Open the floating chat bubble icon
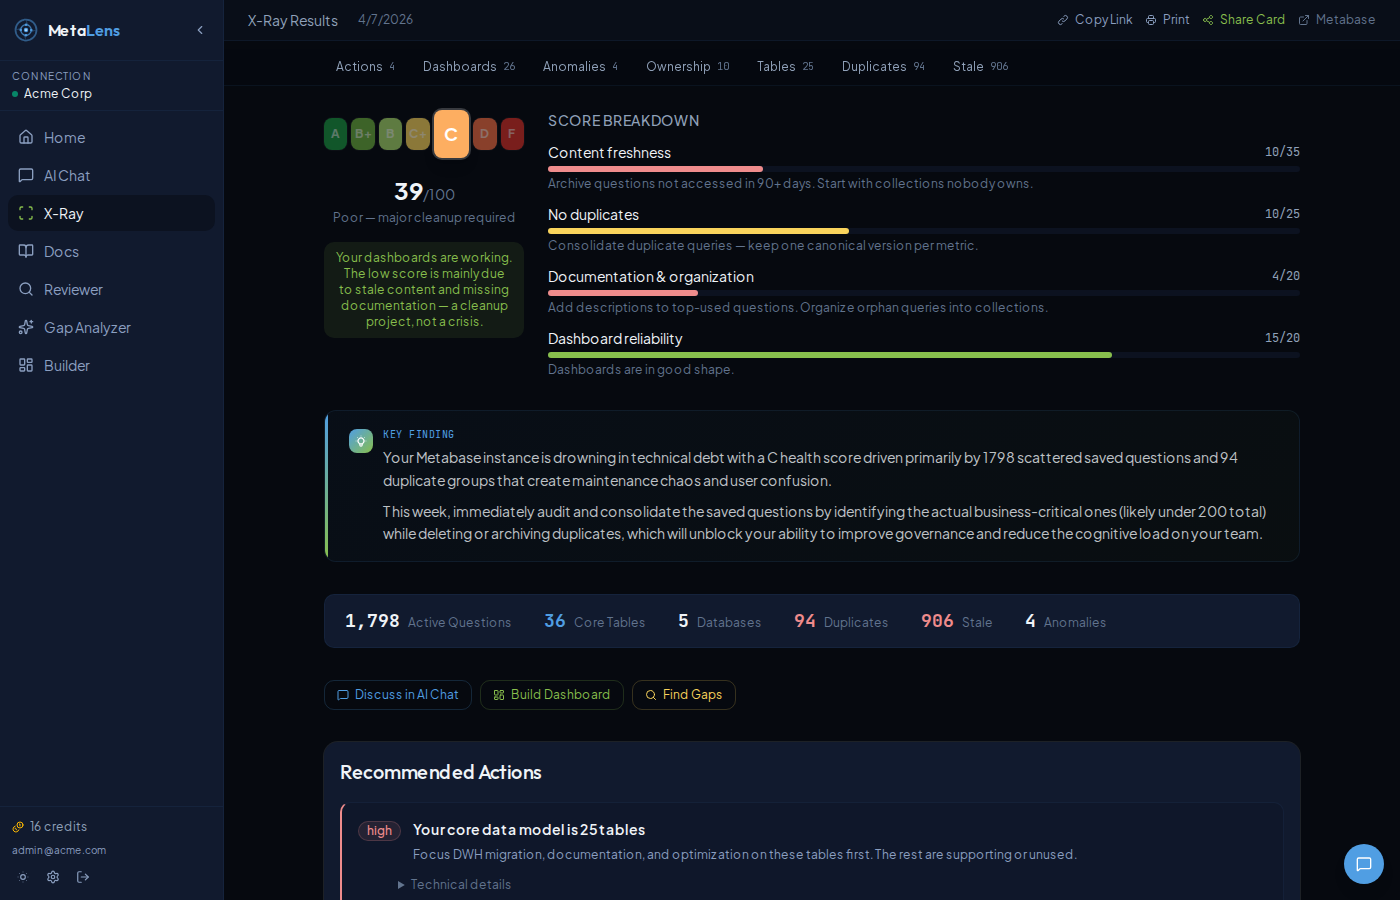The width and height of the screenshot is (1400, 900). click(1363, 864)
